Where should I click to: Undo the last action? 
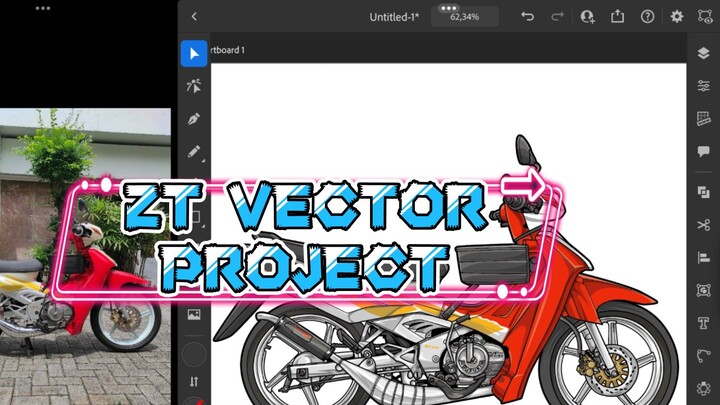[527, 17]
